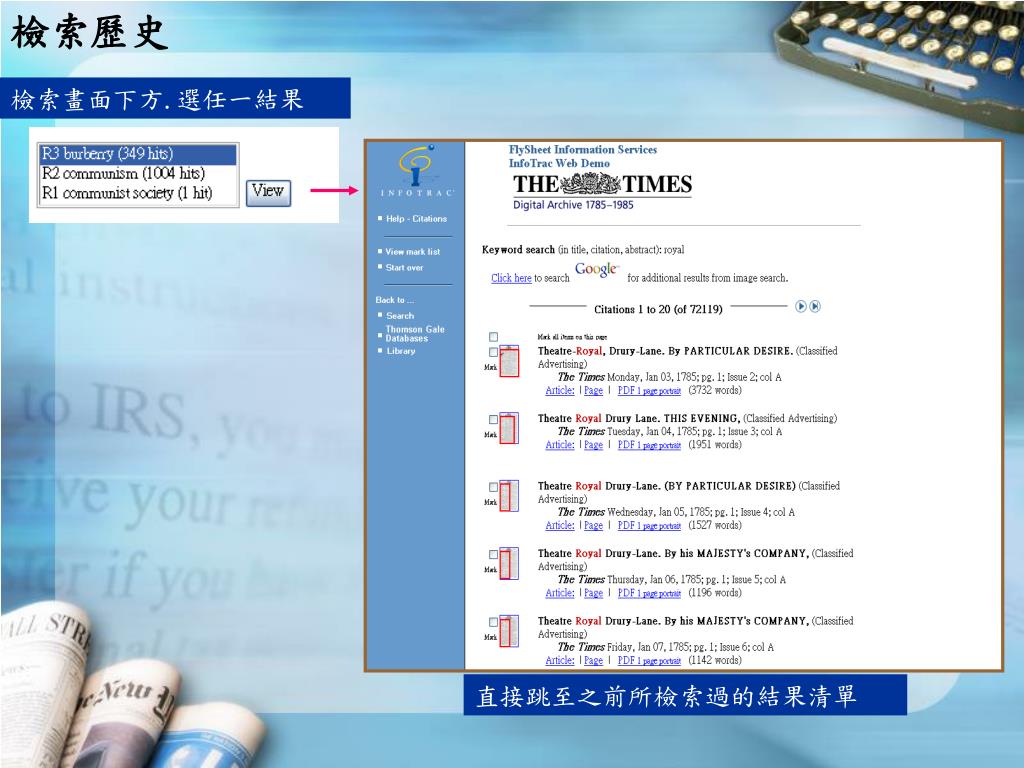Mark the Jan 05, 1785 article checkbox
The image size is (1024, 768).
pos(494,487)
